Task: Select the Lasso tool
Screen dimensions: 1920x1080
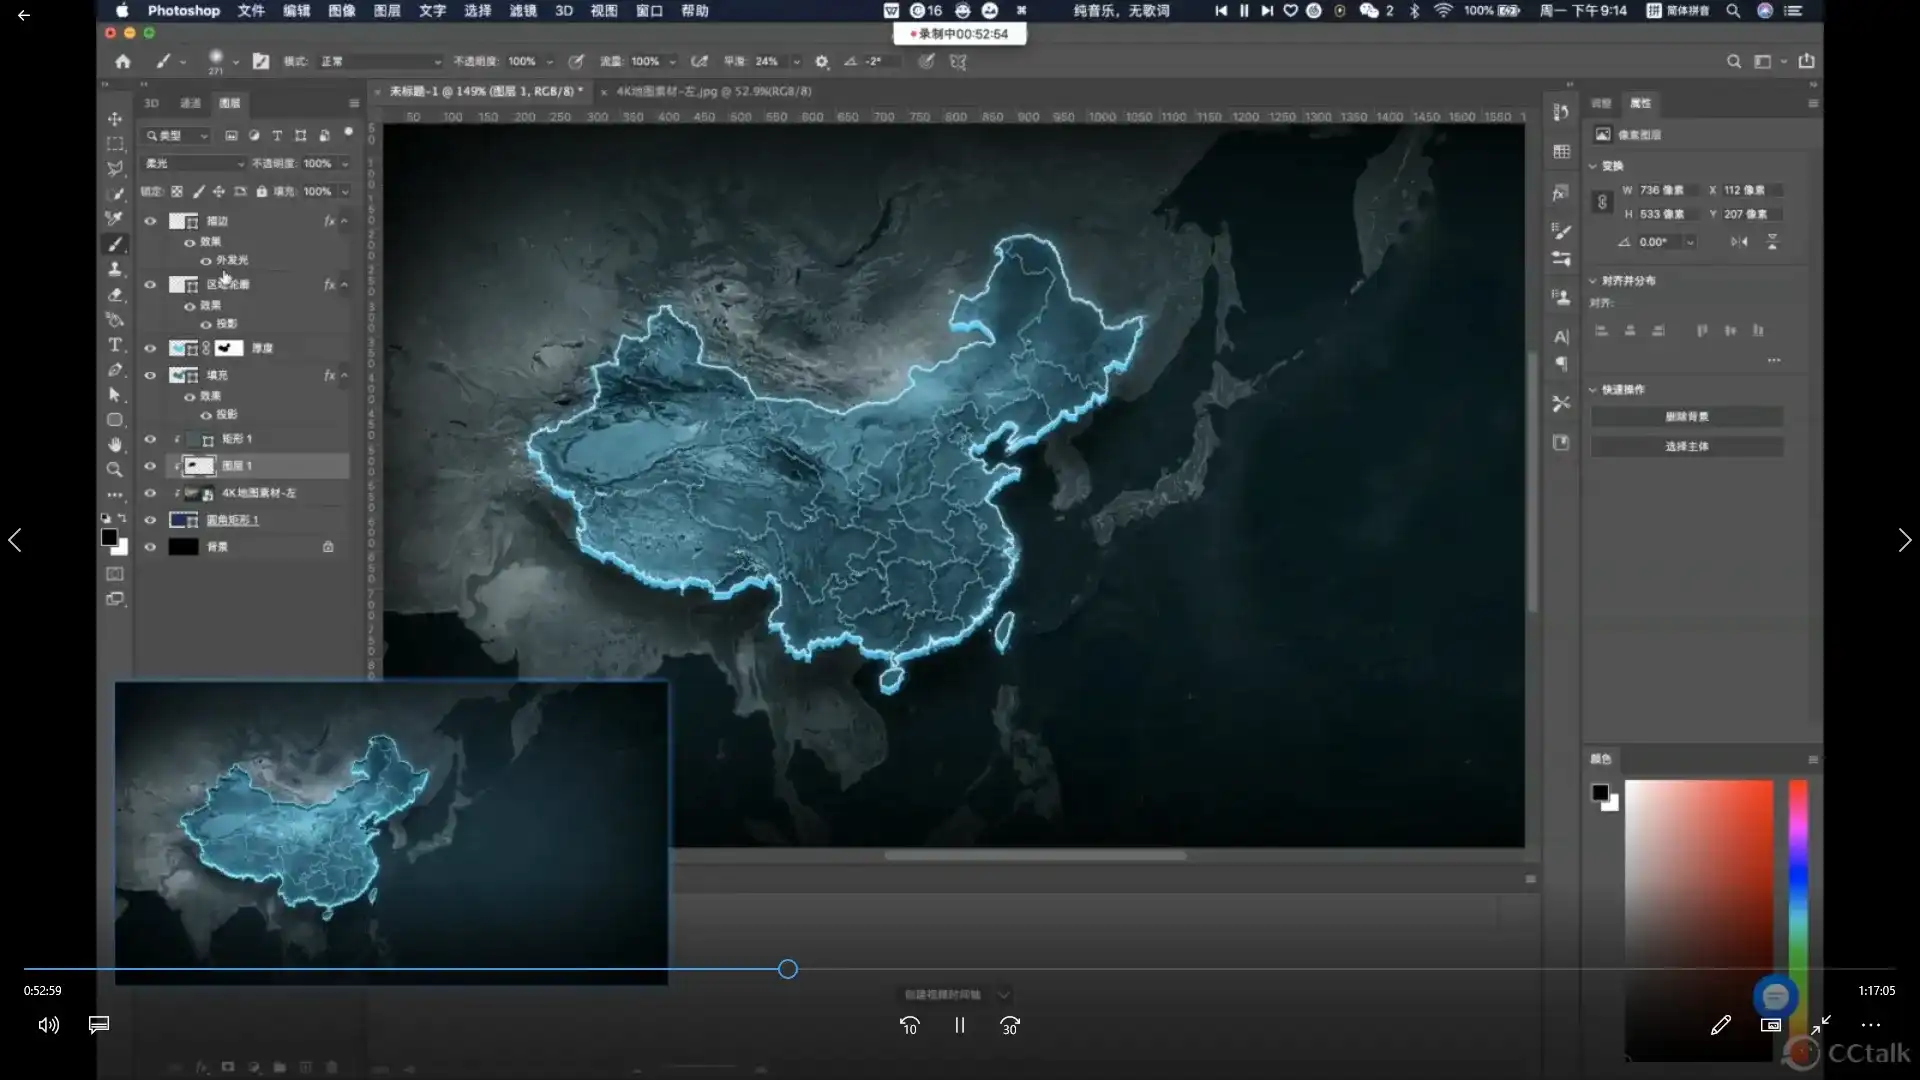Action: coord(115,169)
